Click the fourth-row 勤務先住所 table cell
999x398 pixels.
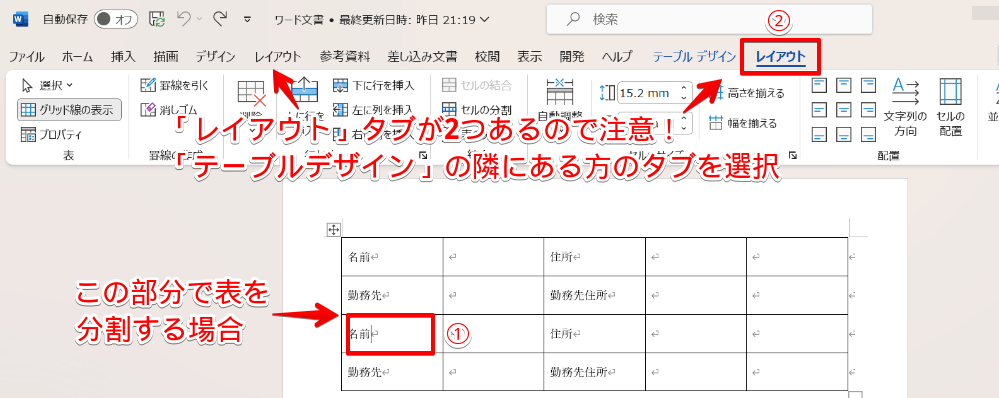[594, 371]
